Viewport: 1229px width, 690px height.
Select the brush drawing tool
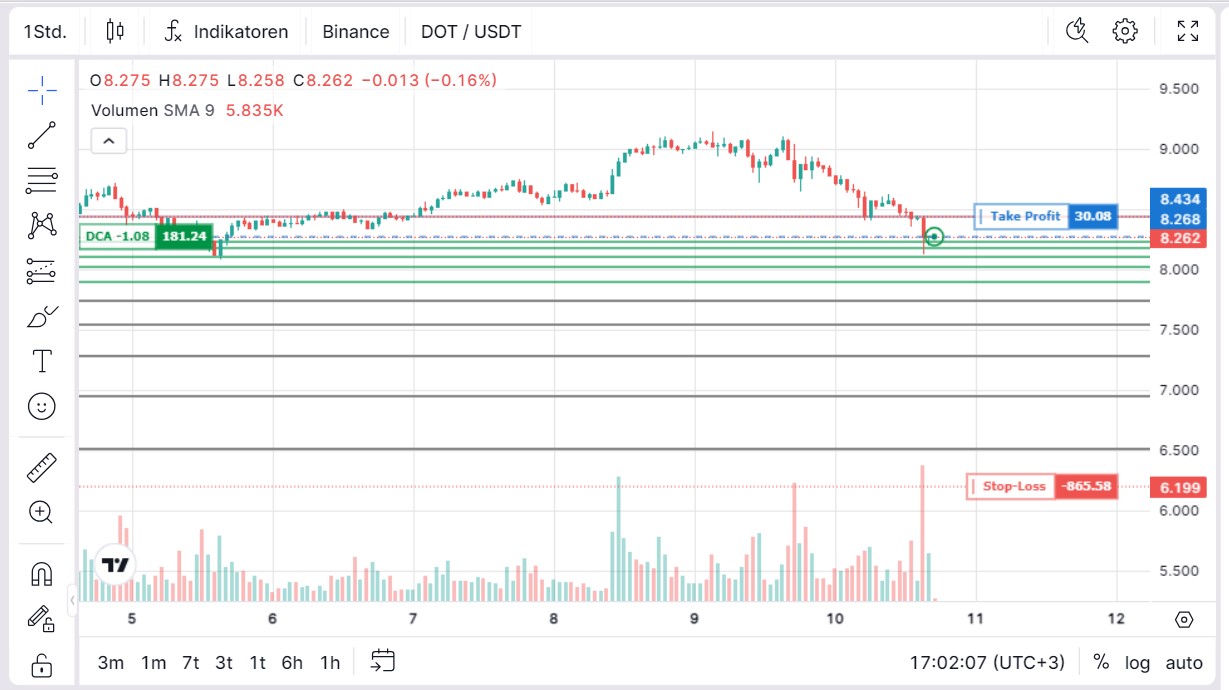tap(42, 318)
